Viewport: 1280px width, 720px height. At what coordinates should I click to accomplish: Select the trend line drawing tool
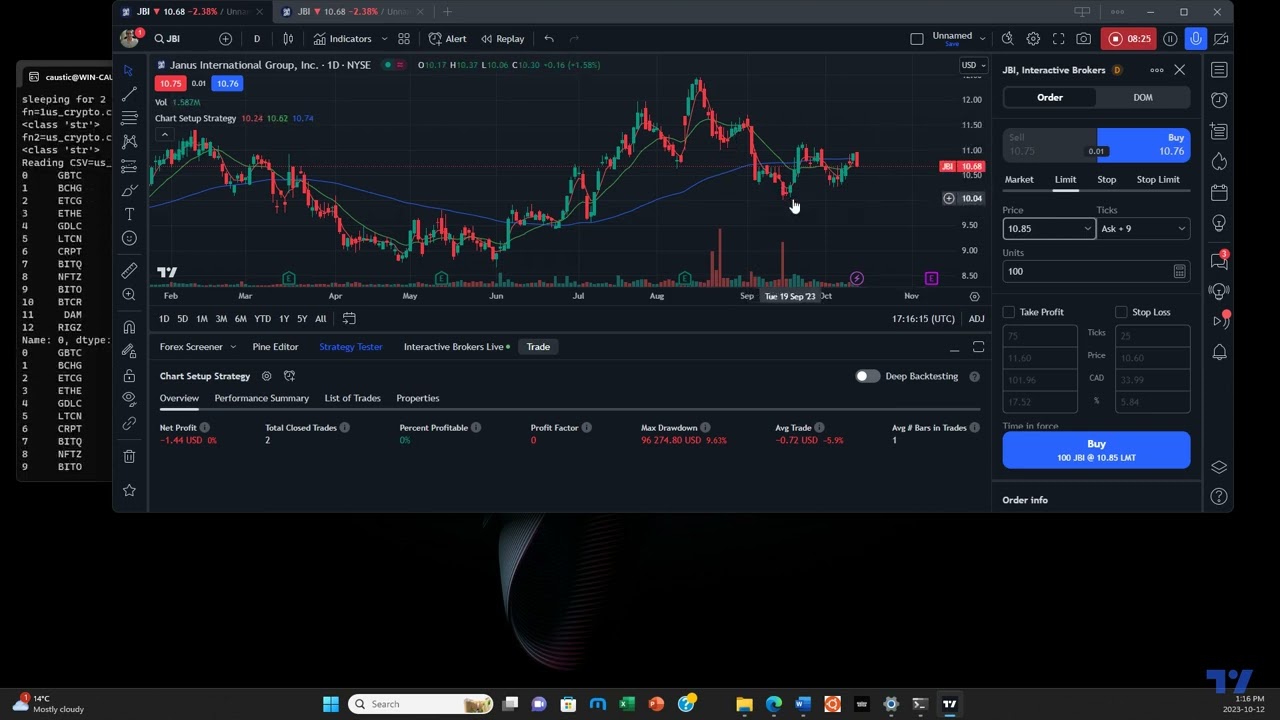[x=129, y=94]
